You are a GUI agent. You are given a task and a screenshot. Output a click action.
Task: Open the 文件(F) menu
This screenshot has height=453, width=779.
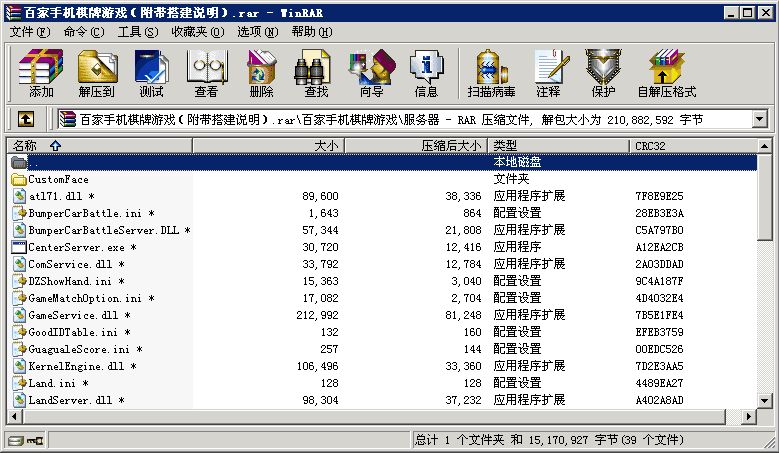tap(29, 32)
